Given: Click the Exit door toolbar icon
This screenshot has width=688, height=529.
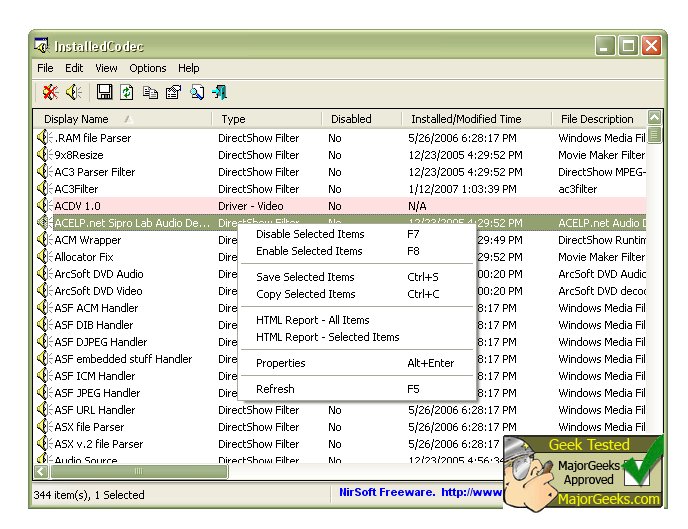Looking at the screenshot, I should [219, 93].
